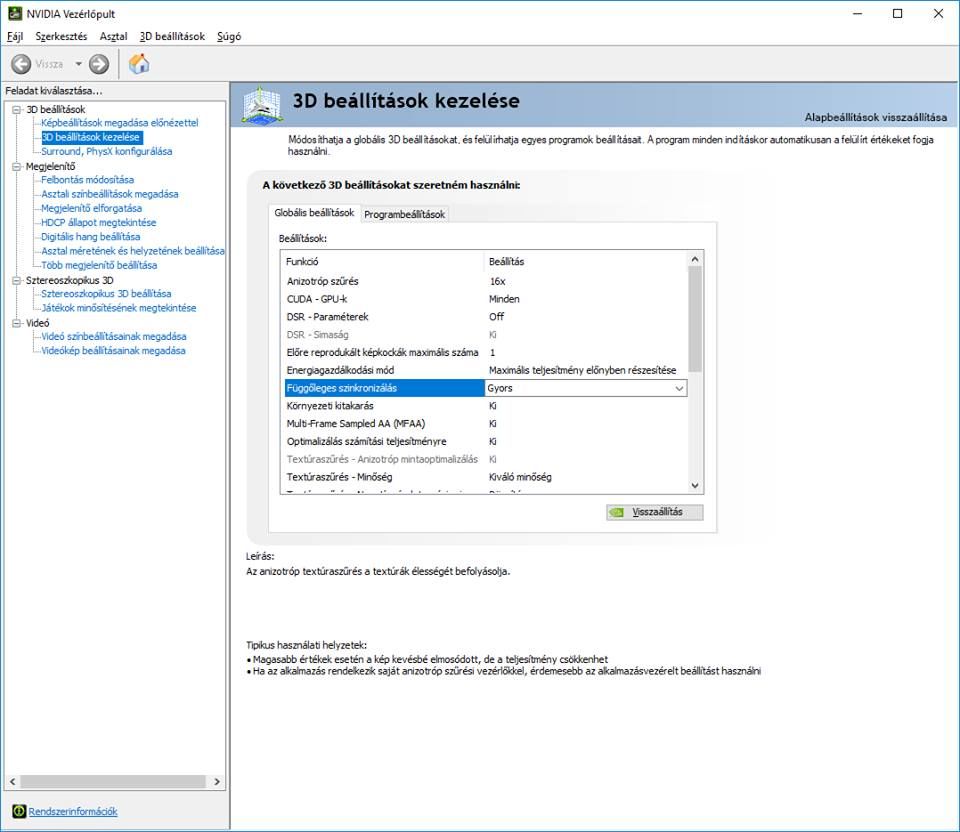Screen dimensions: 960x832
Task: Click the settings list vertical scrollbar thumb
Action: click(695, 319)
